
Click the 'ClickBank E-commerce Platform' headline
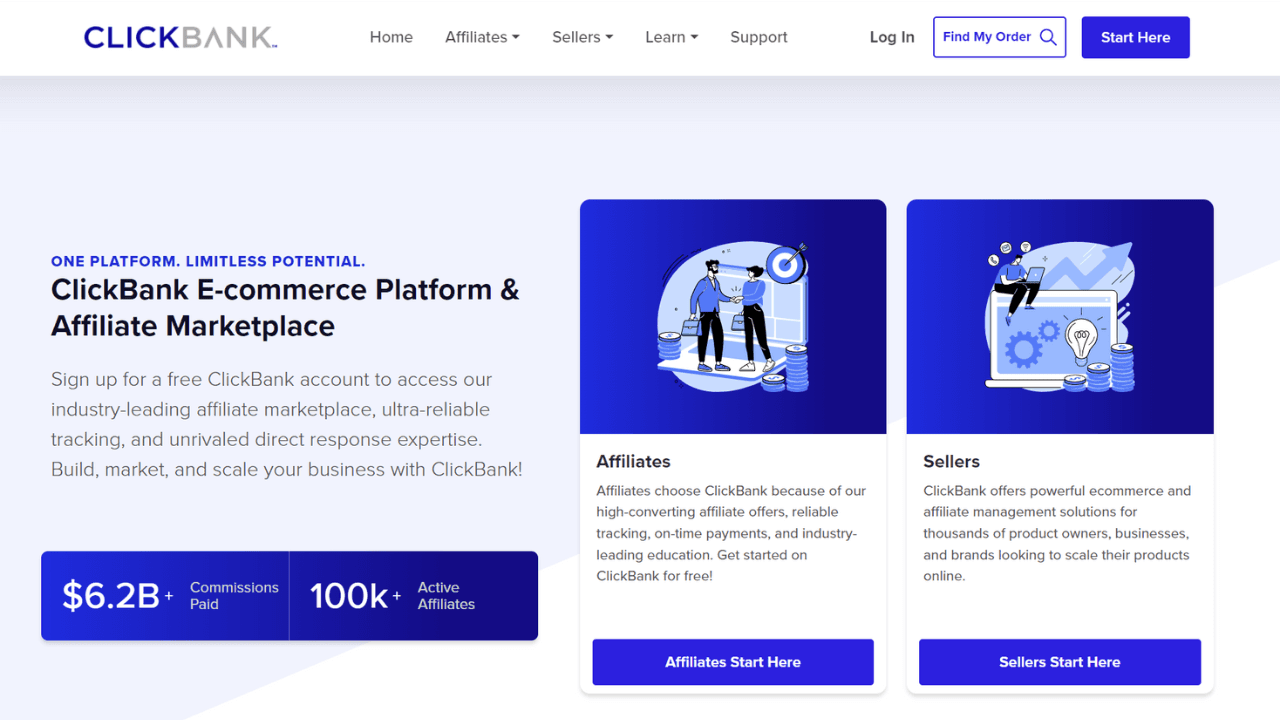point(285,308)
